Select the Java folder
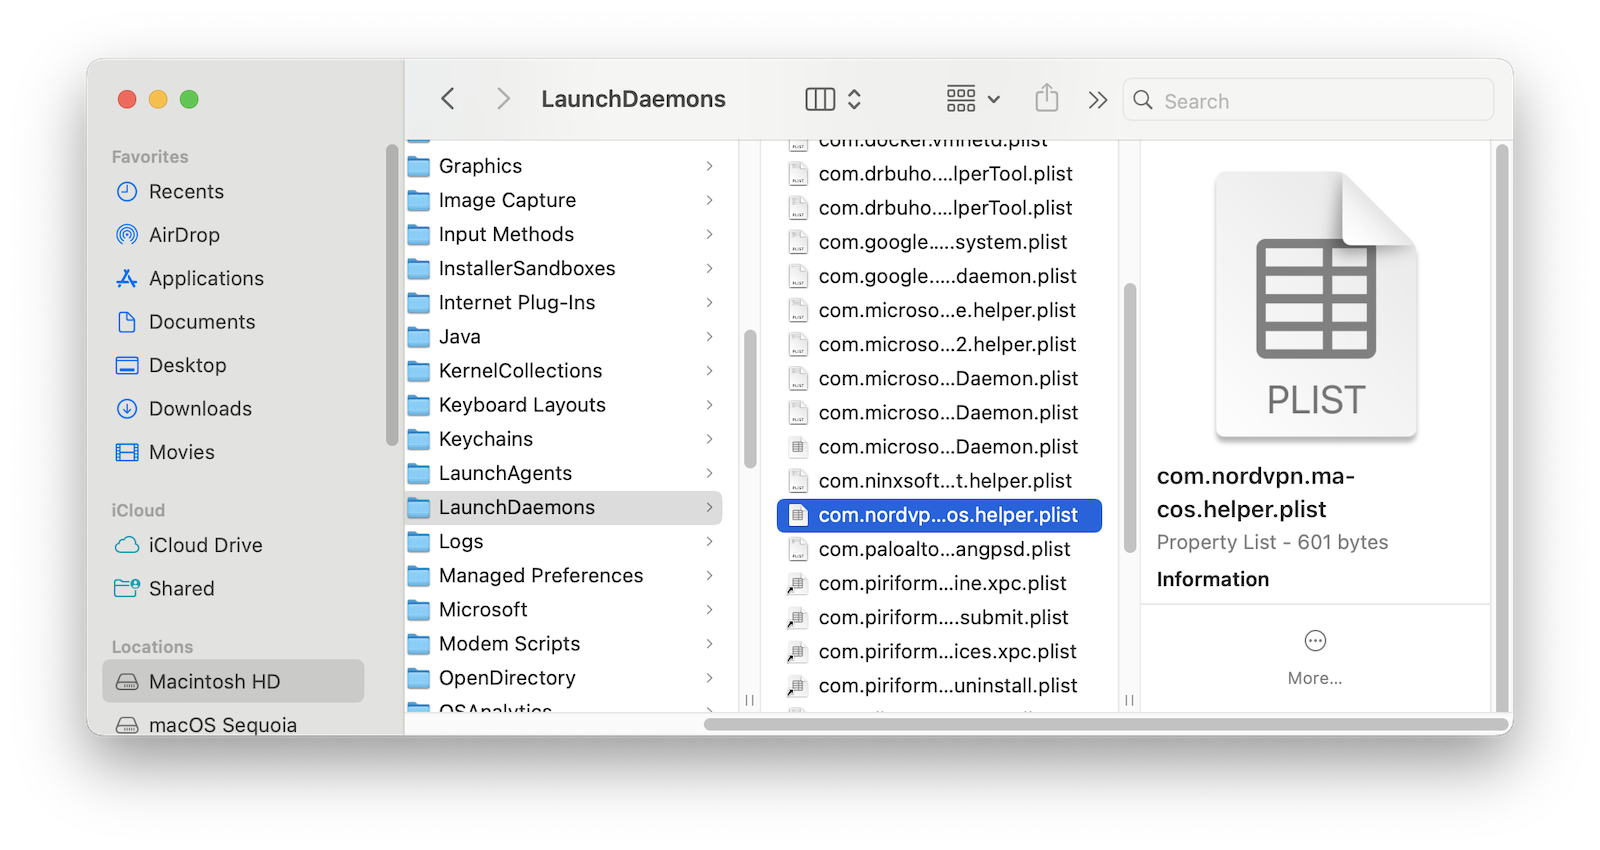The height and width of the screenshot is (850, 1600). tap(564, 337)
